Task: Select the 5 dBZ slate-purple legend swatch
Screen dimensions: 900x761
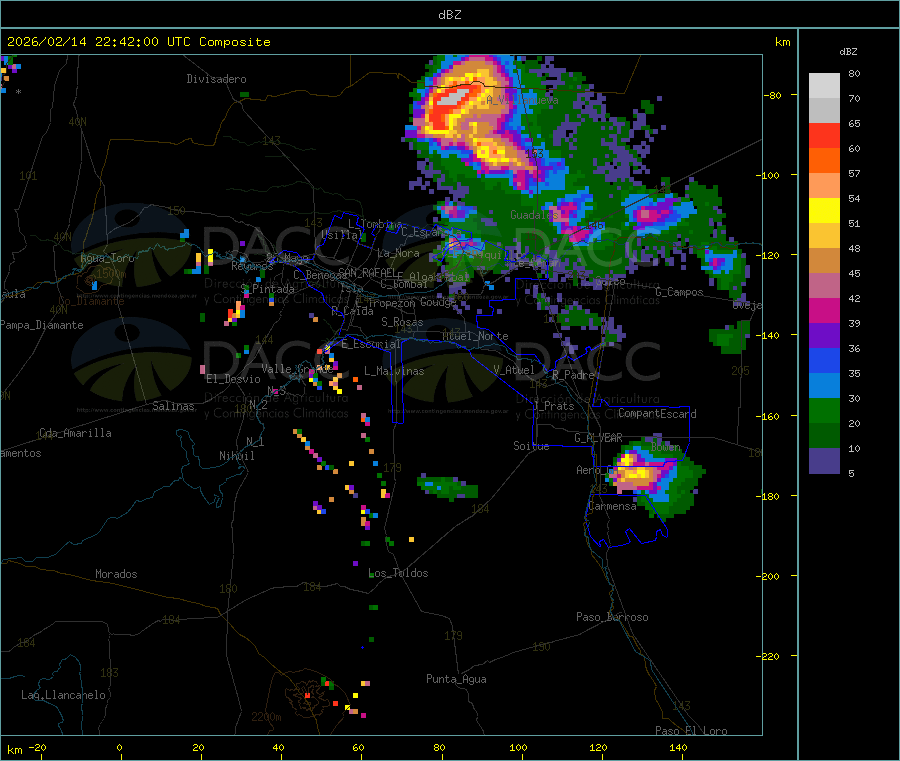Action: 824,460
